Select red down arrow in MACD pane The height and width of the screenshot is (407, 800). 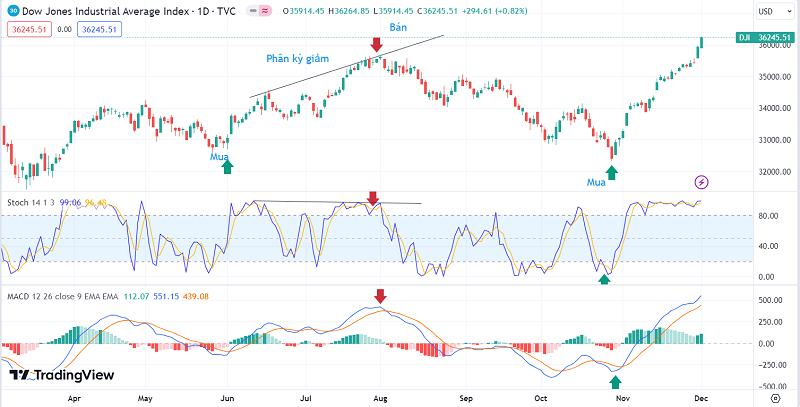pyautogui.click(x=379, y=296)
